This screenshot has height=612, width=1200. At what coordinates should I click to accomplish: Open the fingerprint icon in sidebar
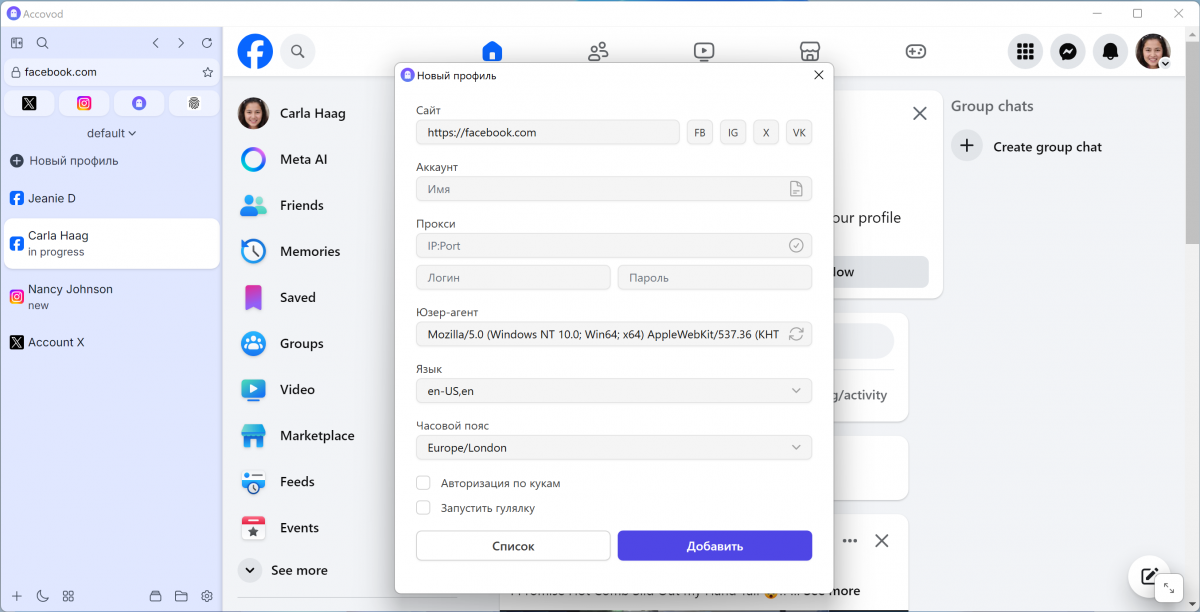194,103
